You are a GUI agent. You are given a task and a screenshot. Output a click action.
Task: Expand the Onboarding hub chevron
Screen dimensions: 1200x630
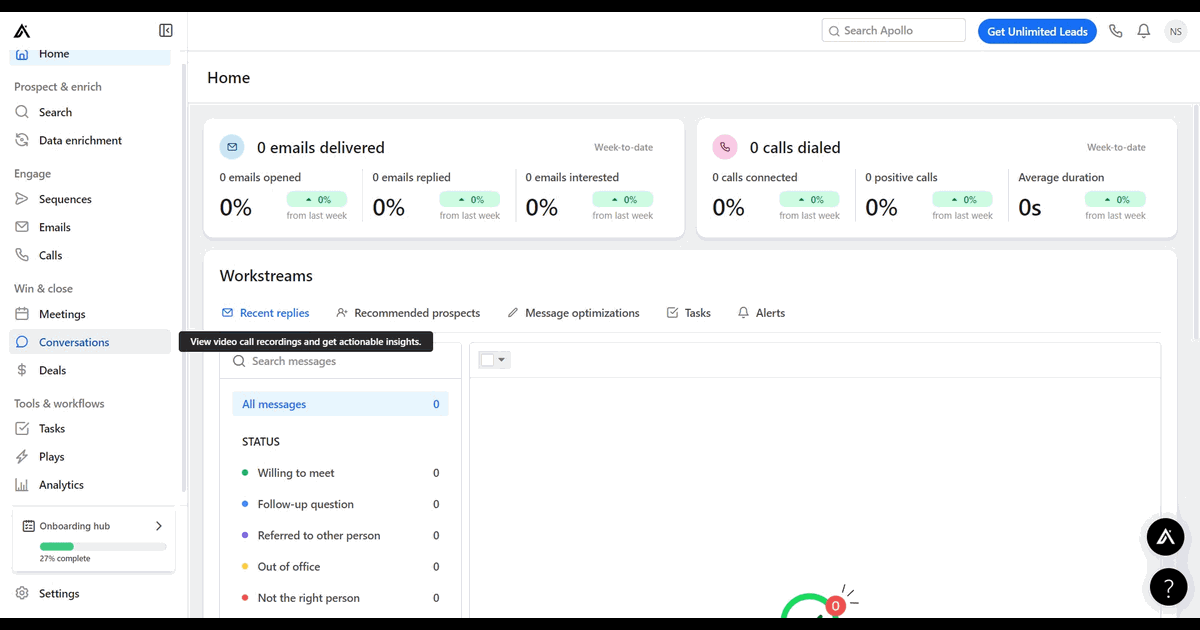[158, 526]
